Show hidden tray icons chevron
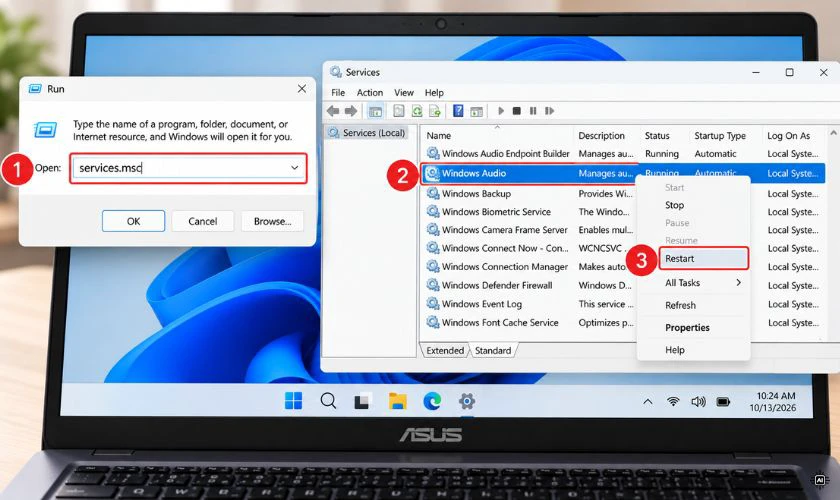 pyautogui.click(x=648, y=401)
